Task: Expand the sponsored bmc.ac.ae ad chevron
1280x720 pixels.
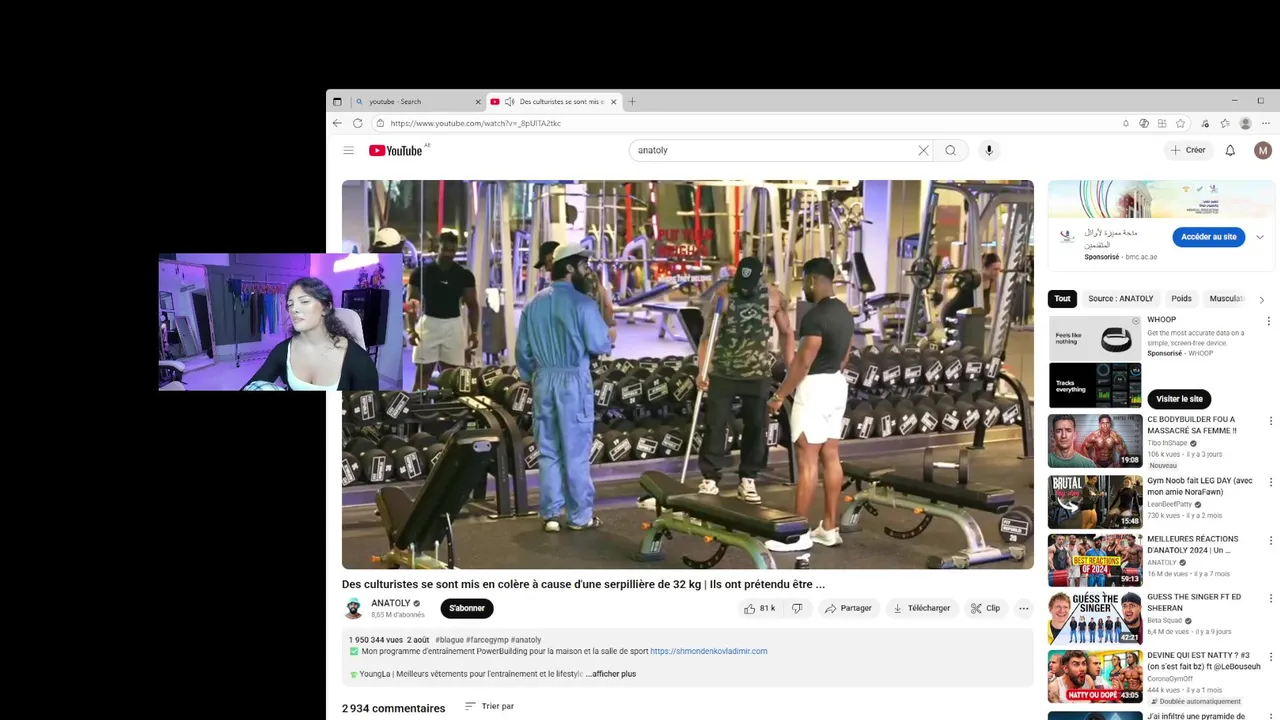Action: (x=1259, y=237)
